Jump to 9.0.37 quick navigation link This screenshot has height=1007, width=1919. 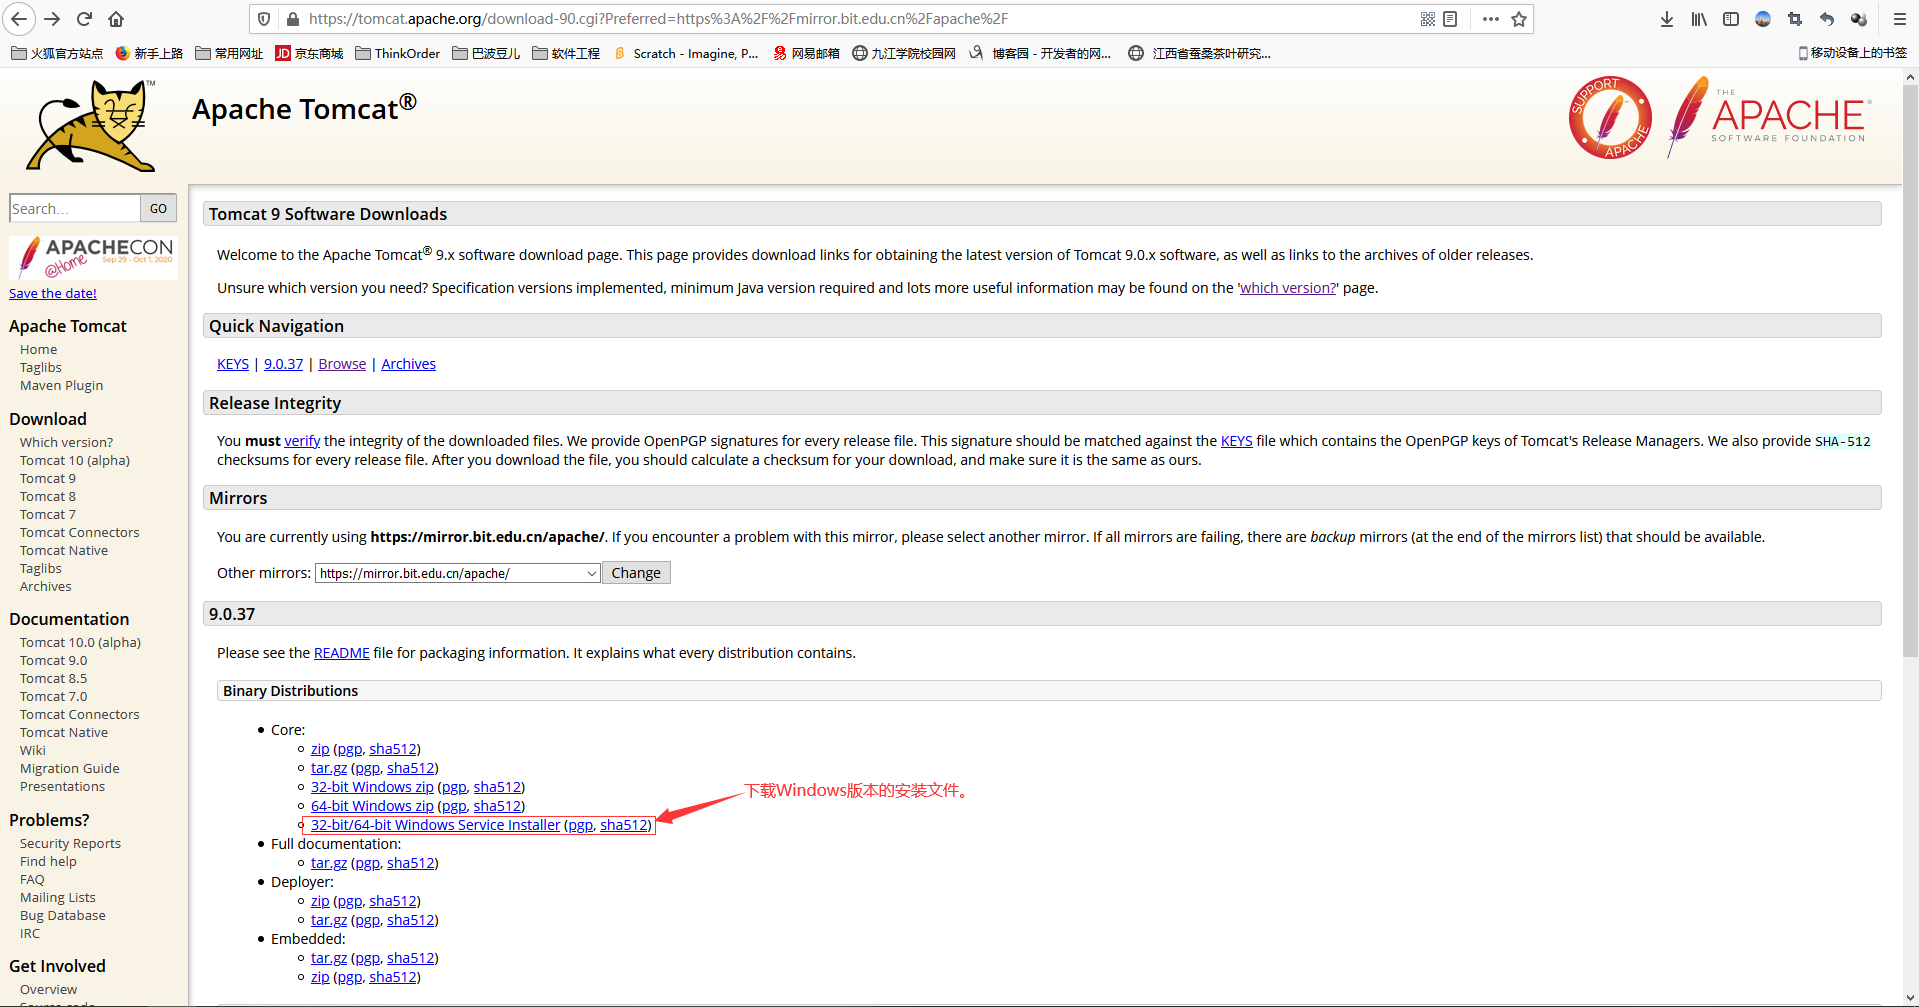pos(283,364)
